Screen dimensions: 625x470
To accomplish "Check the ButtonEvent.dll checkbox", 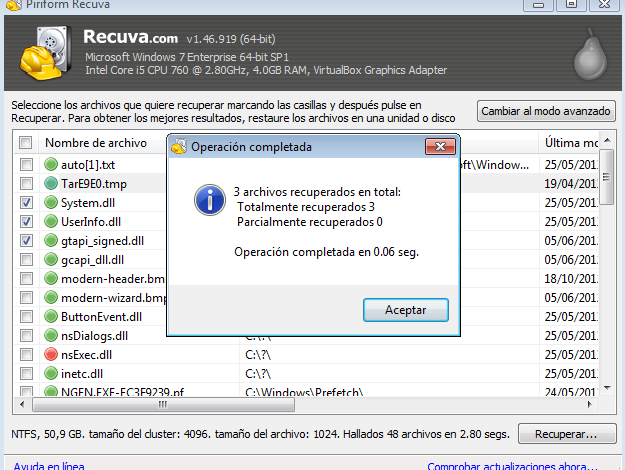I will point(26,317).
